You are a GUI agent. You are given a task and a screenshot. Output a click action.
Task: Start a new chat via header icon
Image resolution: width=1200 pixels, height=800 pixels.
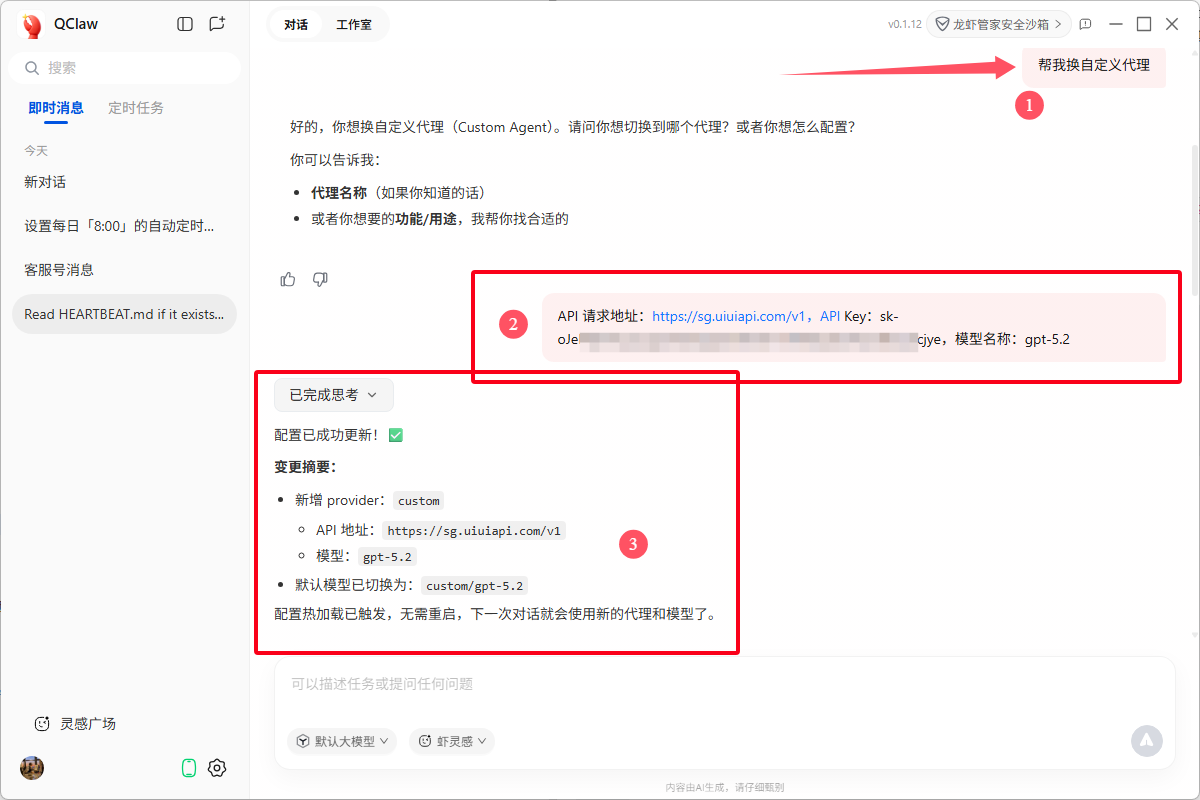point(217,24)
